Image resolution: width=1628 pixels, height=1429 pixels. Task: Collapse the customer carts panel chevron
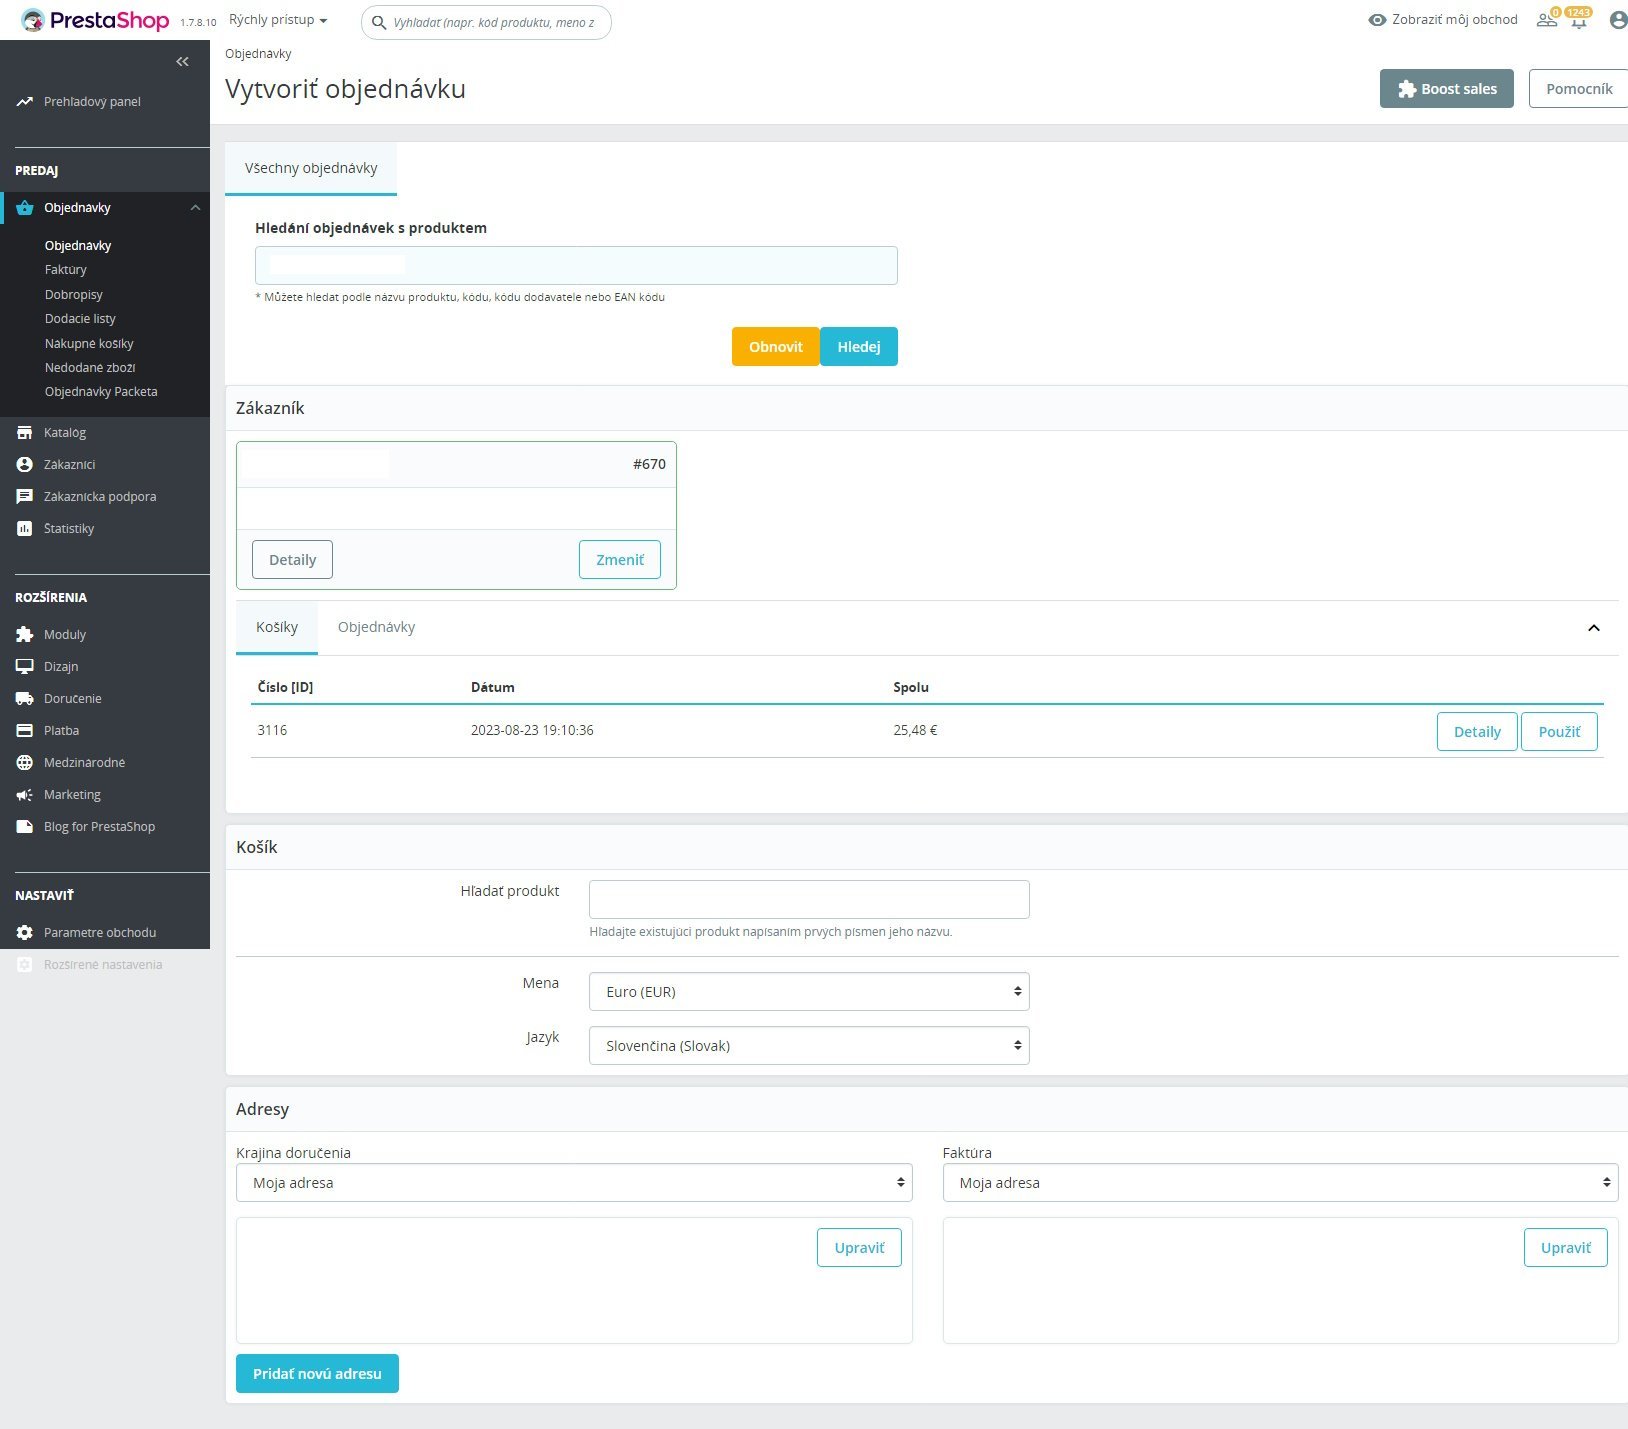(x=1594, y=628)
